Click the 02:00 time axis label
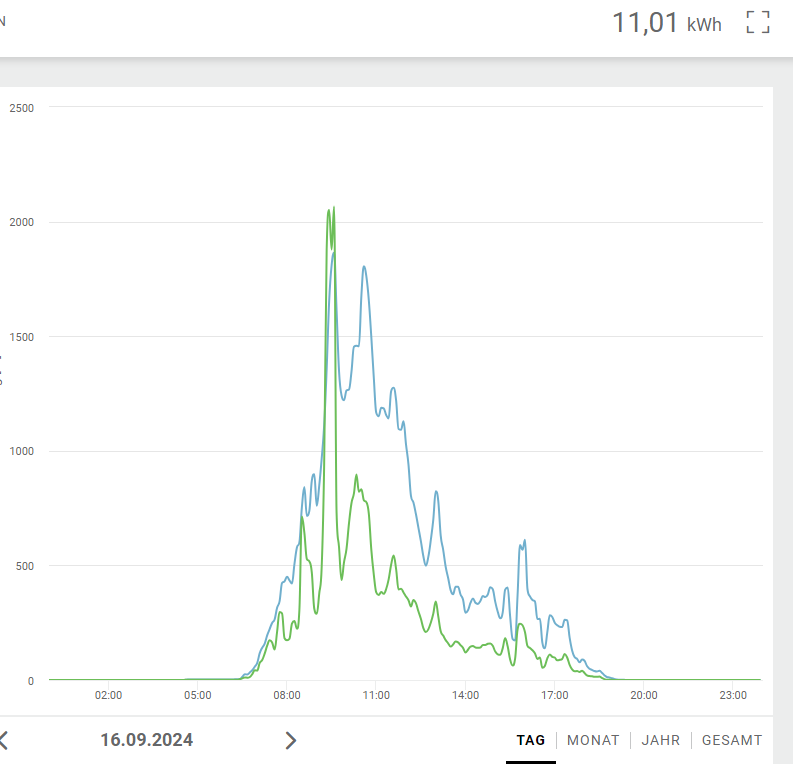 tap(108, 695)
